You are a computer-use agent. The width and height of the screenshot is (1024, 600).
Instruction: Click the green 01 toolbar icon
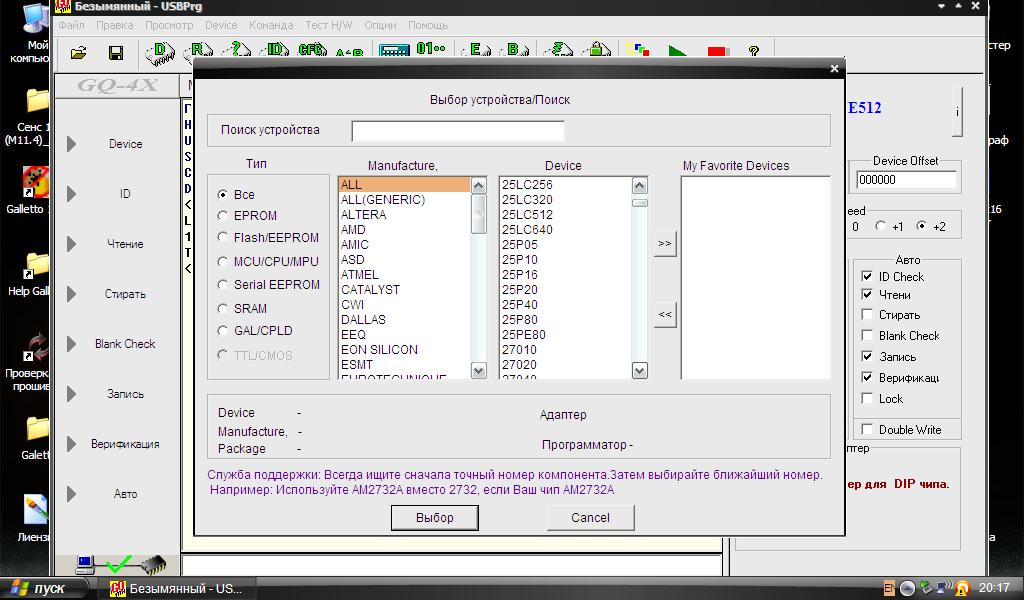(x=431, y=50)
